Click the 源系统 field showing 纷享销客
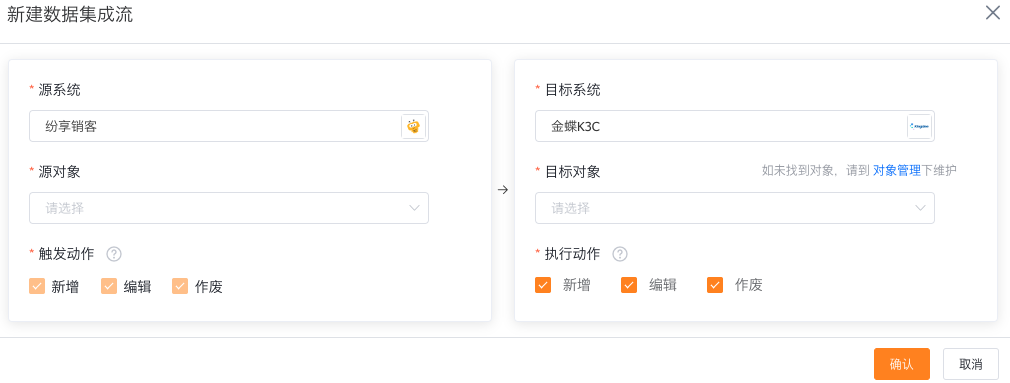Viewport: 1010px width, 383px height. [x=229, y=126]
